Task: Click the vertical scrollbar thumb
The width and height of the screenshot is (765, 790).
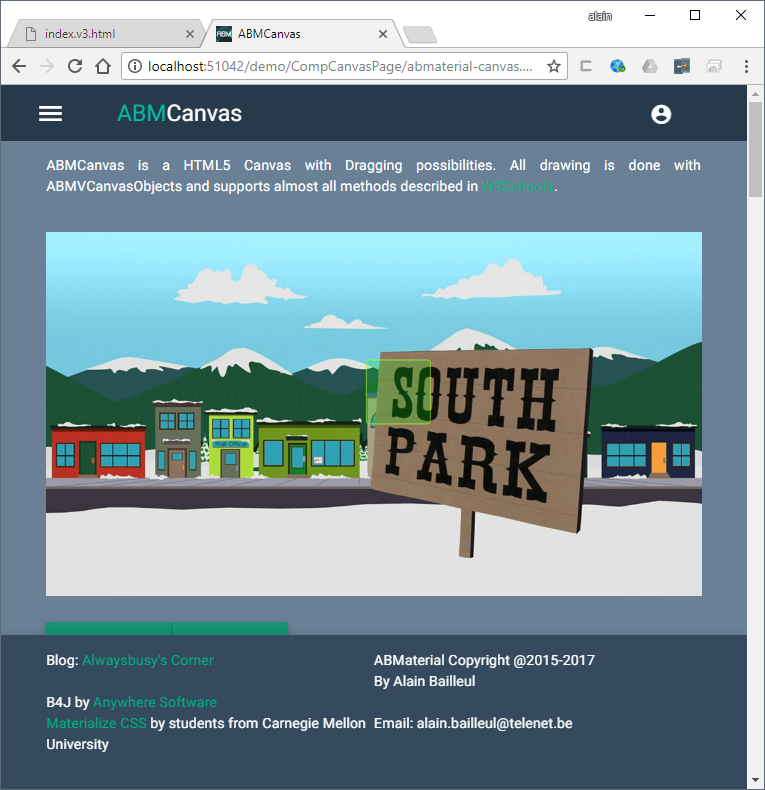Action: [755, 149]
